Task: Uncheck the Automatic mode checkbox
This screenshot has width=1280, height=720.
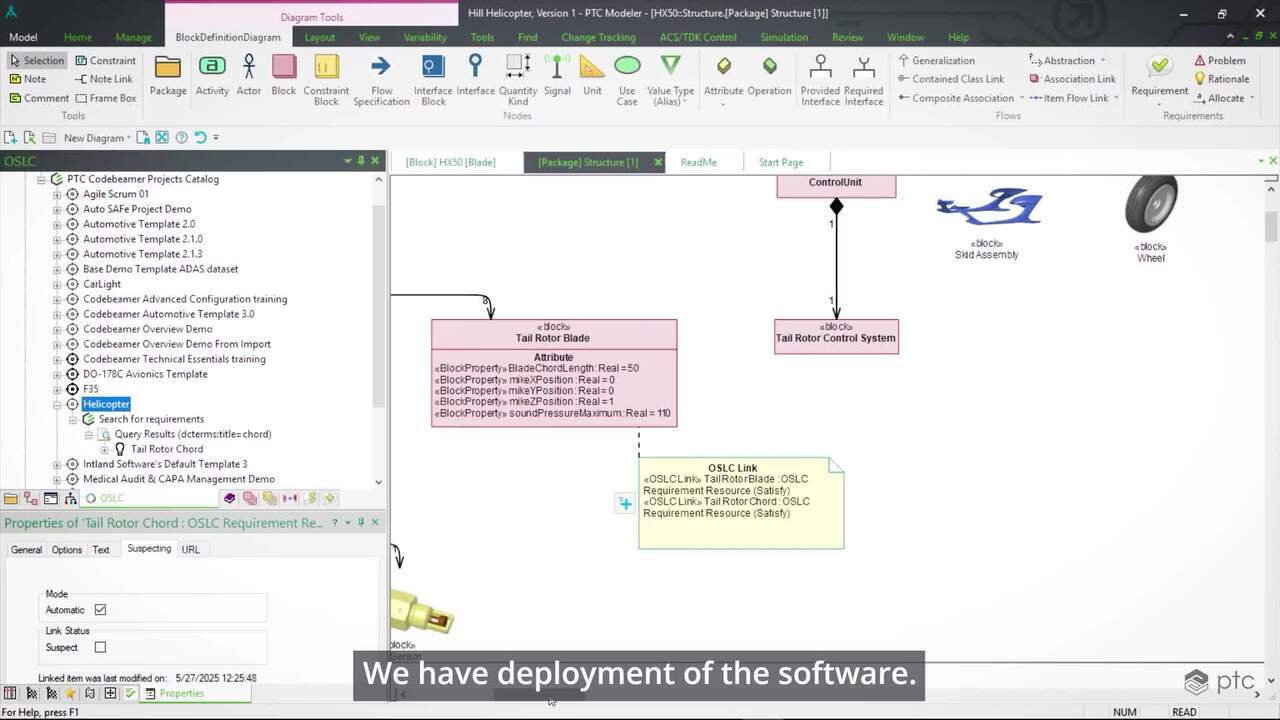Action: coord(100,610)
